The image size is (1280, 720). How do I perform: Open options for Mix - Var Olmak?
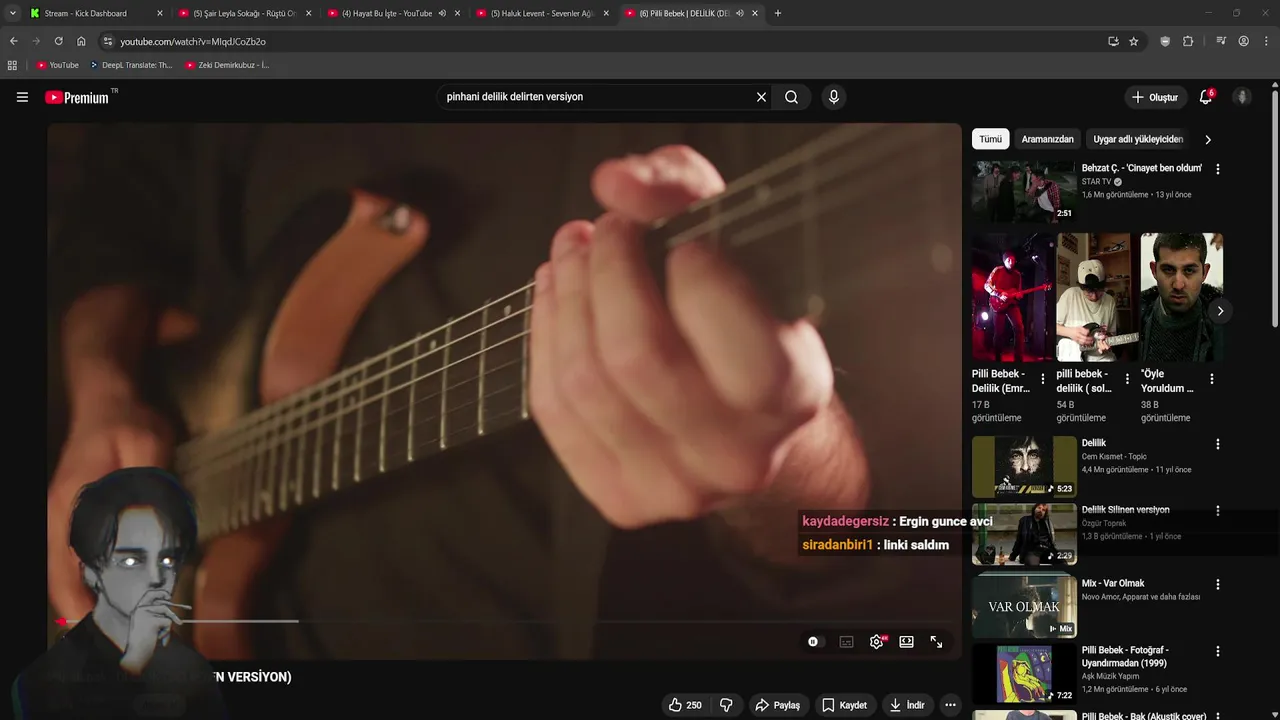1217,584
